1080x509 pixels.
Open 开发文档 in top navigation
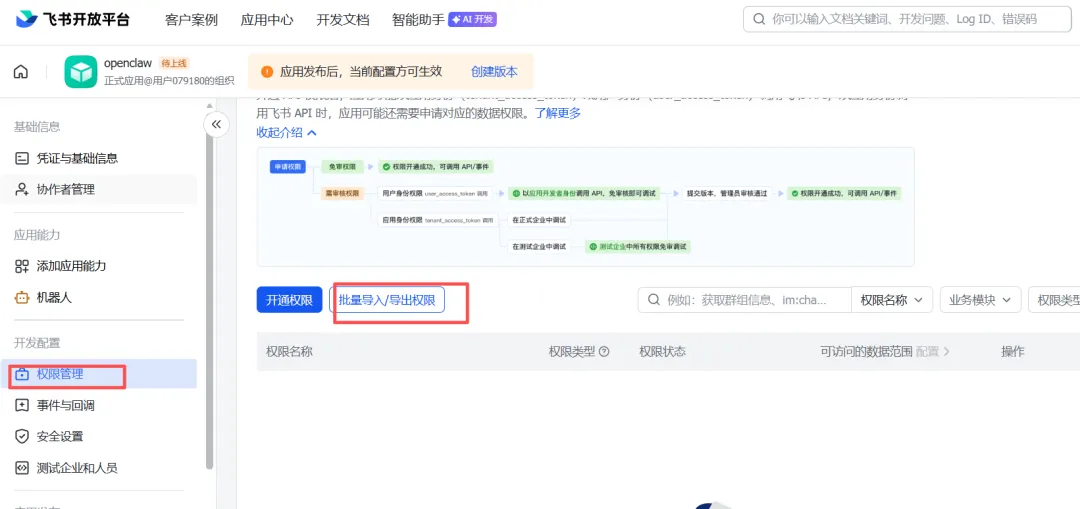[343, 20]
